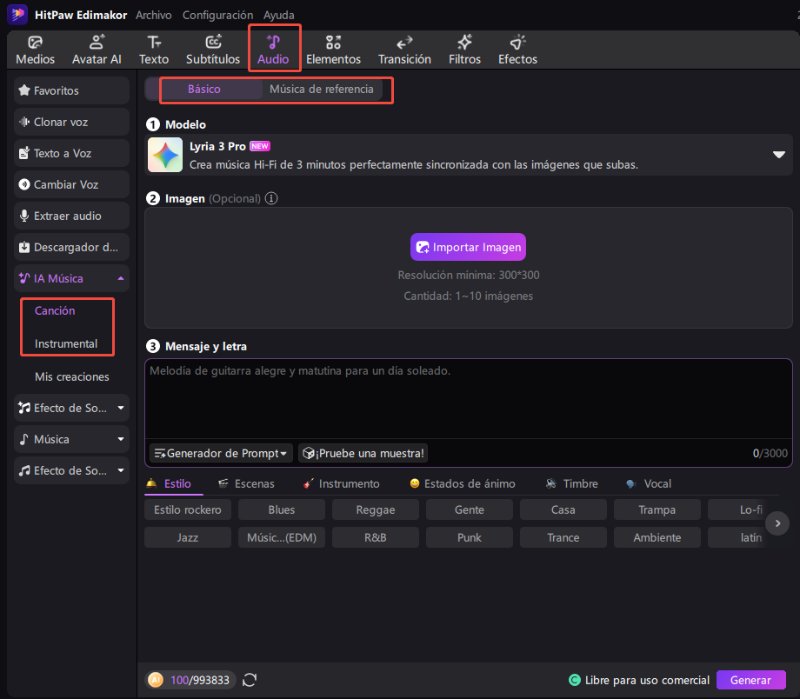Expand the first Efecto de So... section
The height and width of the screenshot is (699, 800).
(120, 408)
